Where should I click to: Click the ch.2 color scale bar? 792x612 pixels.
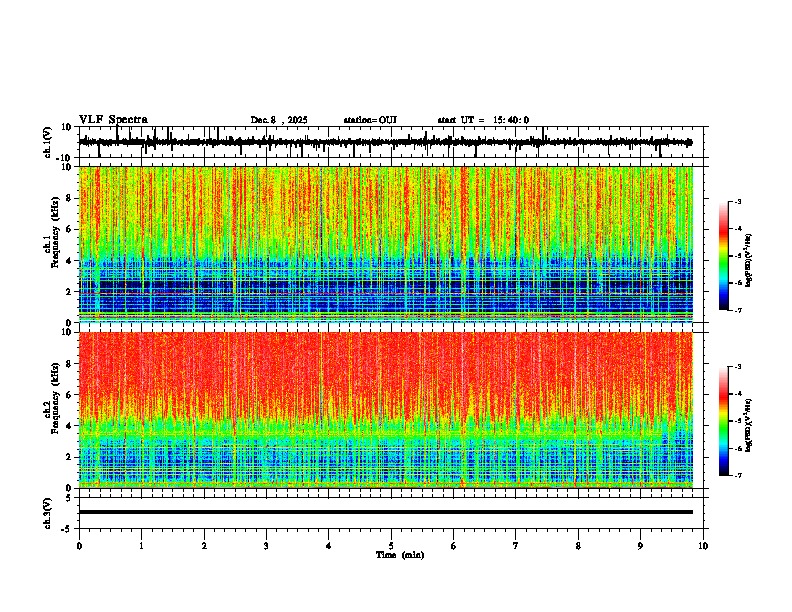[x=724, y=421]
